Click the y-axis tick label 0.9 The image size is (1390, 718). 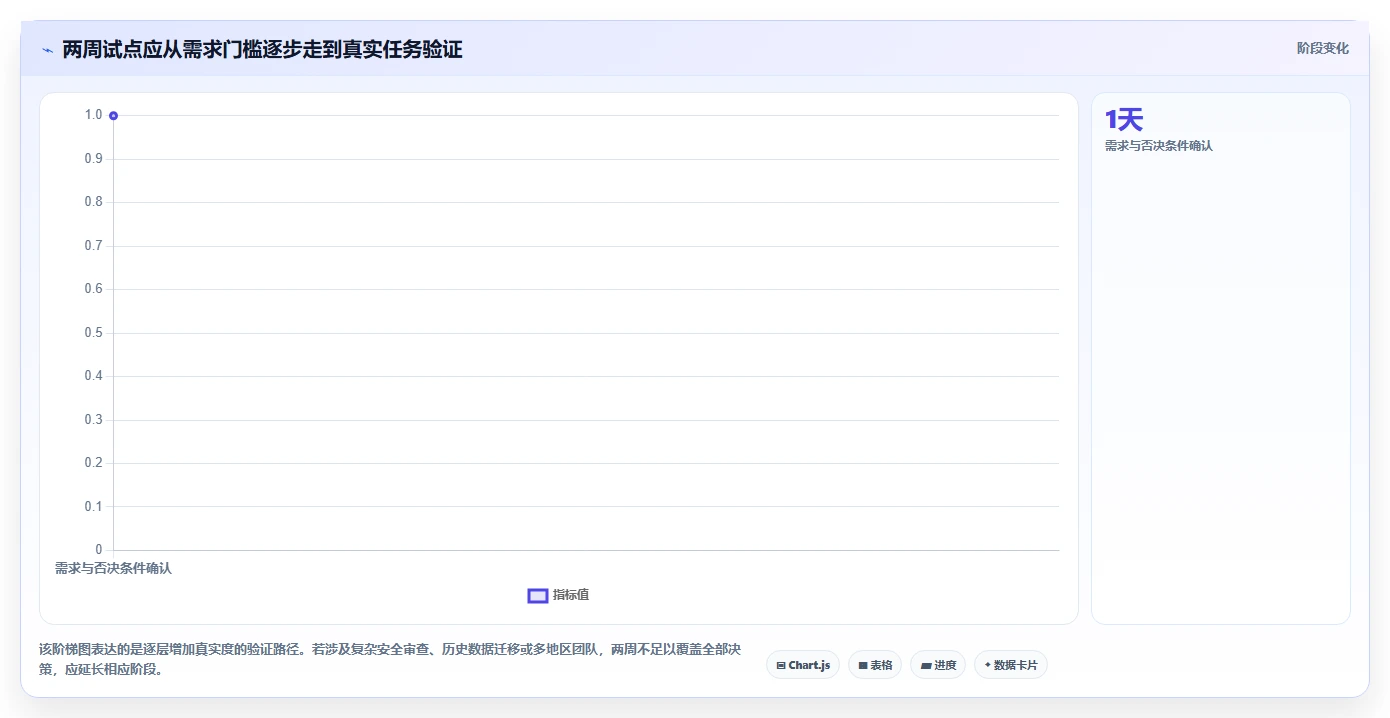(93, 159)
